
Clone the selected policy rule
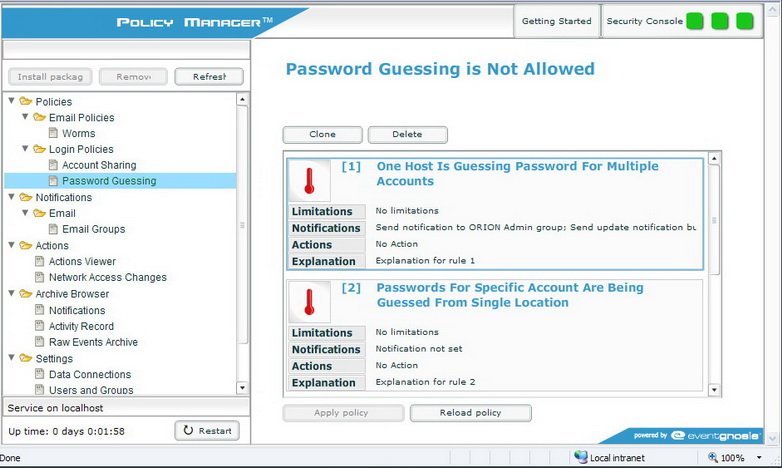(322, 134)
